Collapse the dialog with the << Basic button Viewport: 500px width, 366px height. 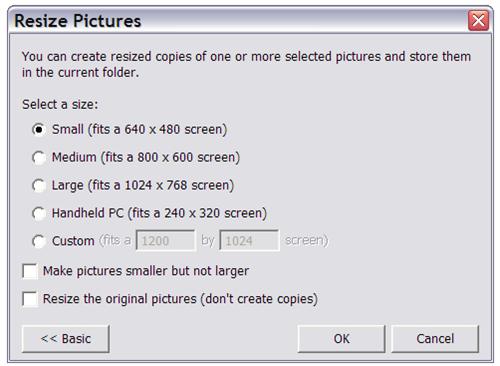[x=66, y=339]
